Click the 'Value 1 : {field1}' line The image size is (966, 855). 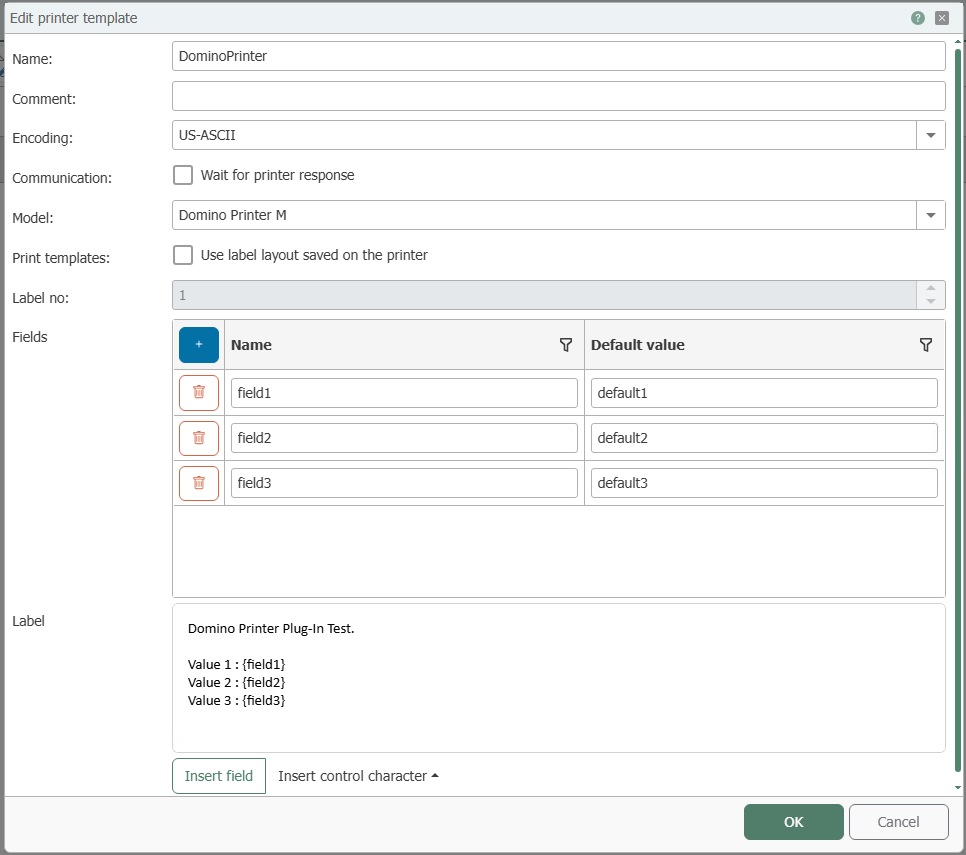coord(237,665)
